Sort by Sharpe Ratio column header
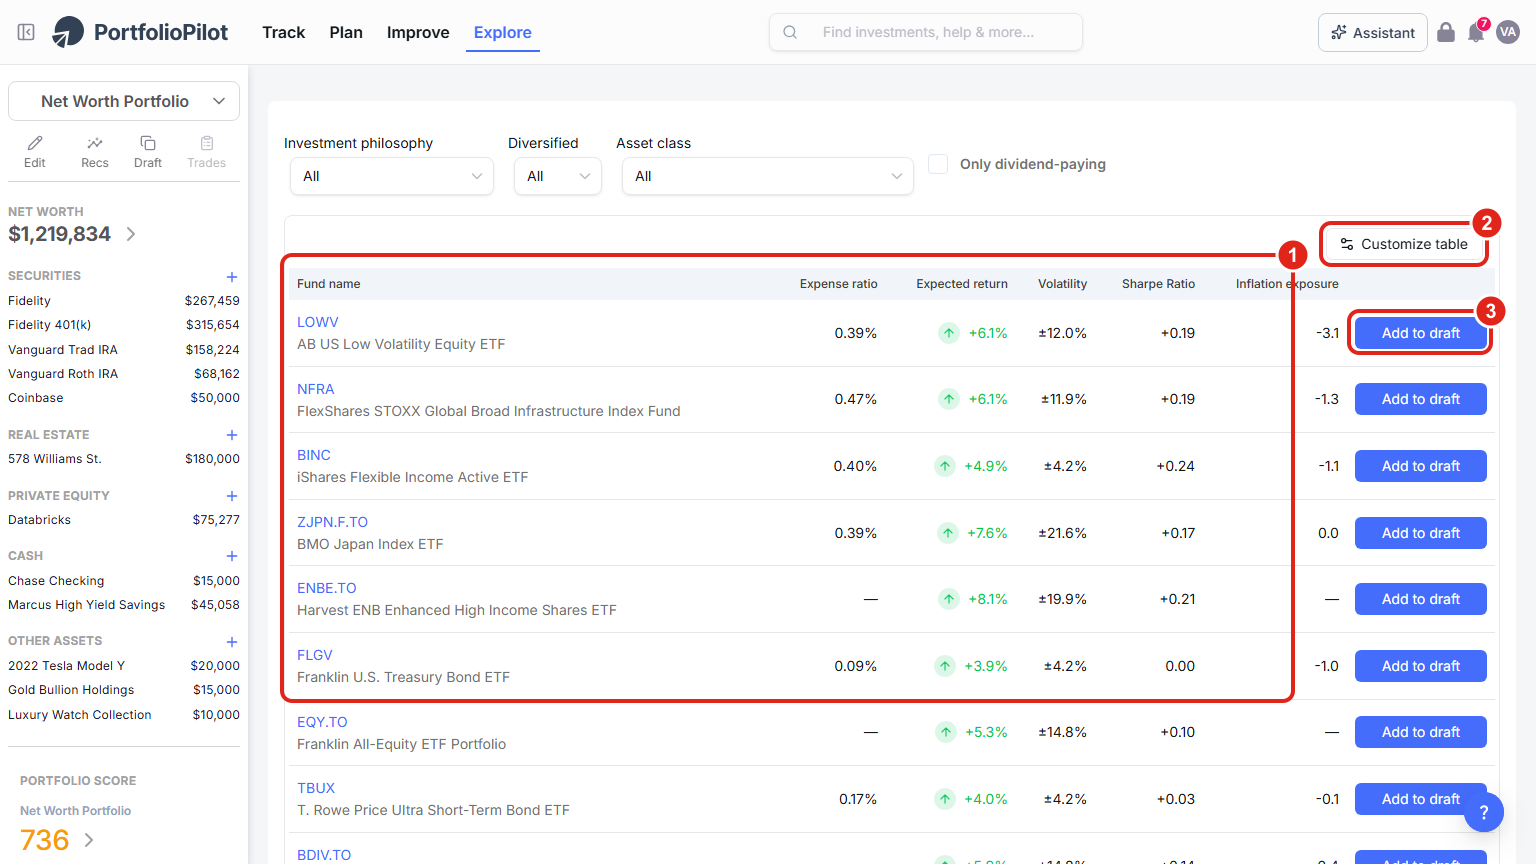The height and width of the screenshot is (864, 1536). [1158, 284]
